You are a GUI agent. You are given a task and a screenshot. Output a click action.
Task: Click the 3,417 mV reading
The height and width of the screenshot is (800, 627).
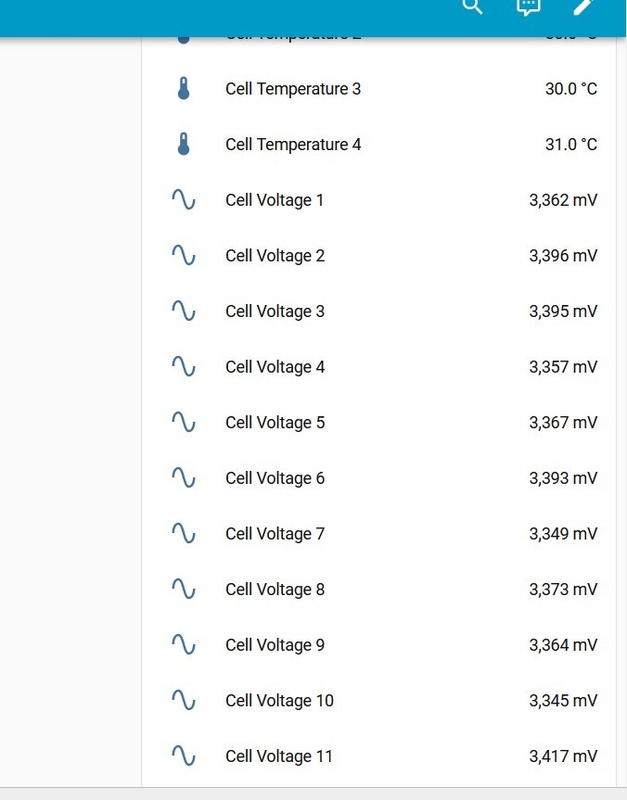pos(563,756)
